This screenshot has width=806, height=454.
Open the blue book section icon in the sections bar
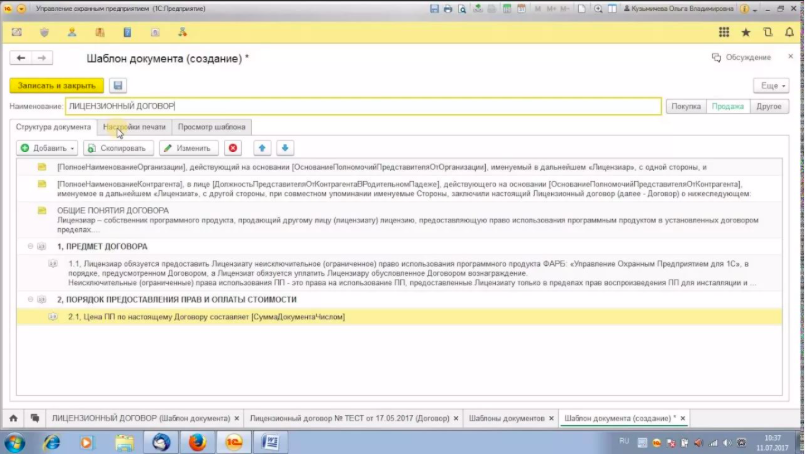[x=127, y=32]
